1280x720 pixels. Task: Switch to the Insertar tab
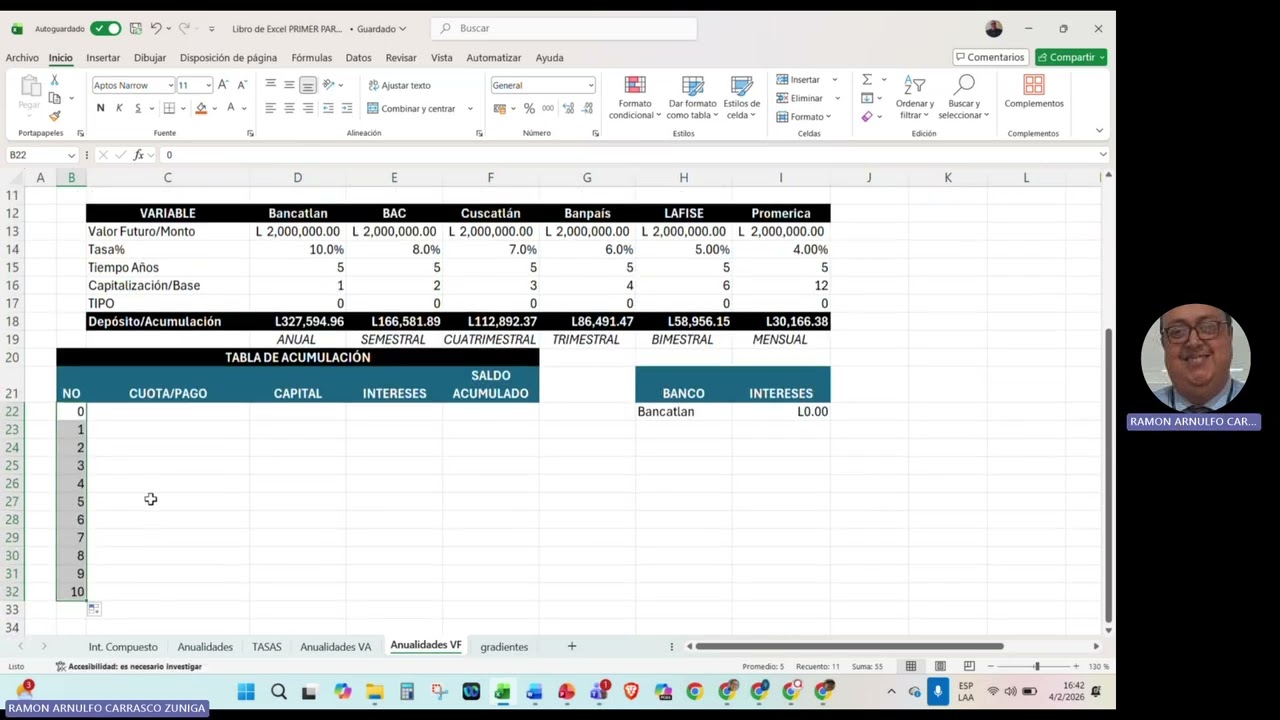(x=103, y=58)
